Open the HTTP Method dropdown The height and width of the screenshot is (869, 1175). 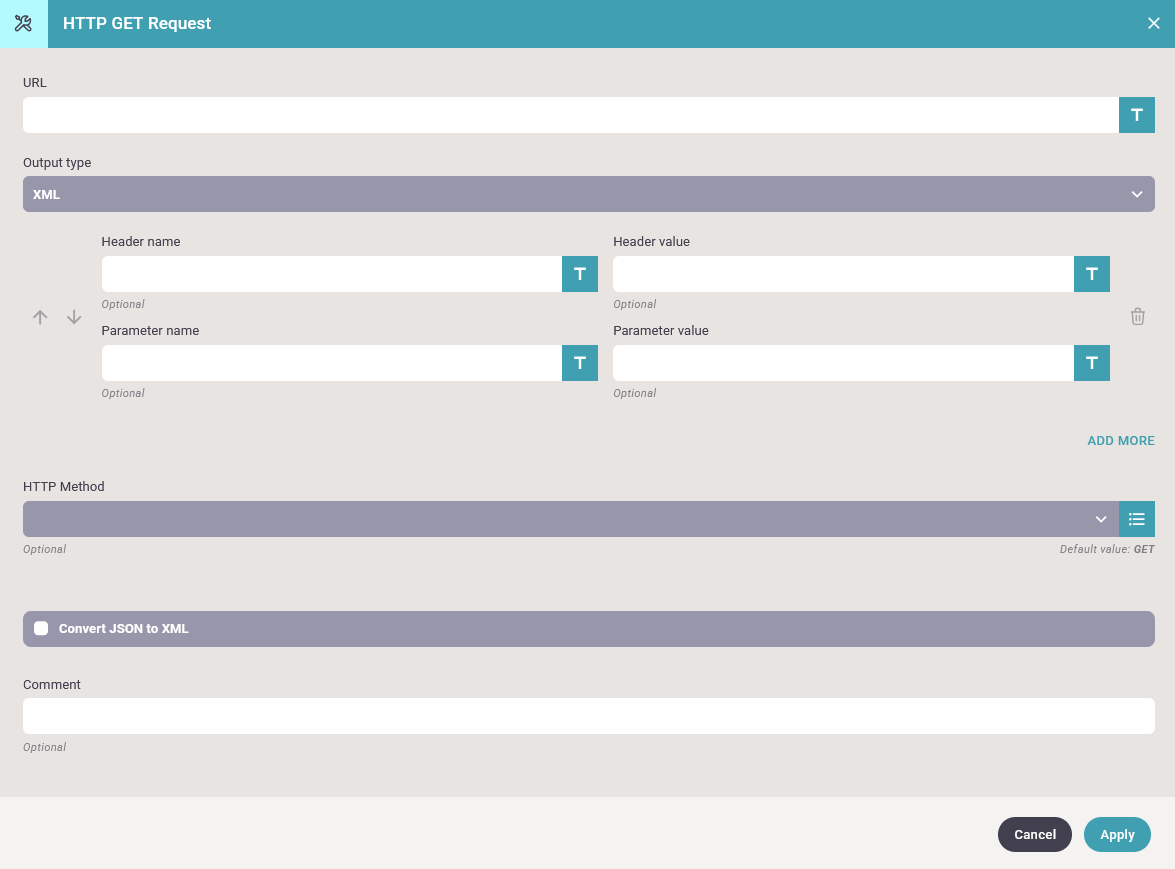coord(570,519)
